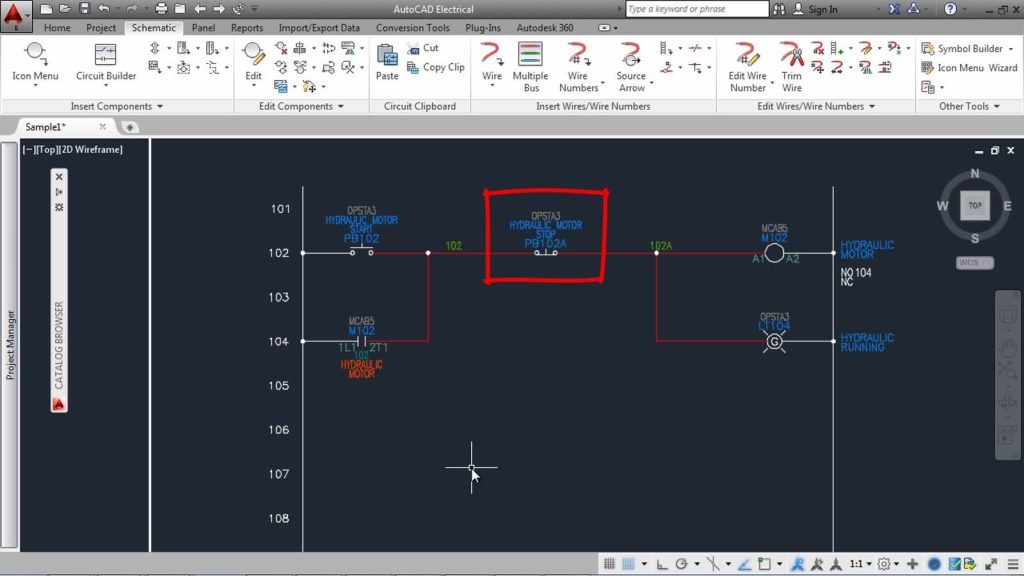
Task: Open the Icon Menu component browser
Action: tap(35, 62)
